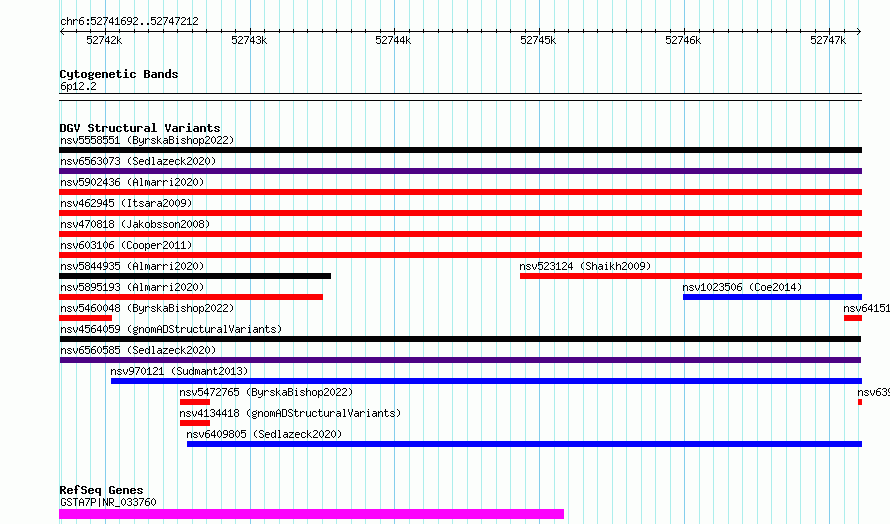Click the 52745k ruler tick label

pos(538,40)
